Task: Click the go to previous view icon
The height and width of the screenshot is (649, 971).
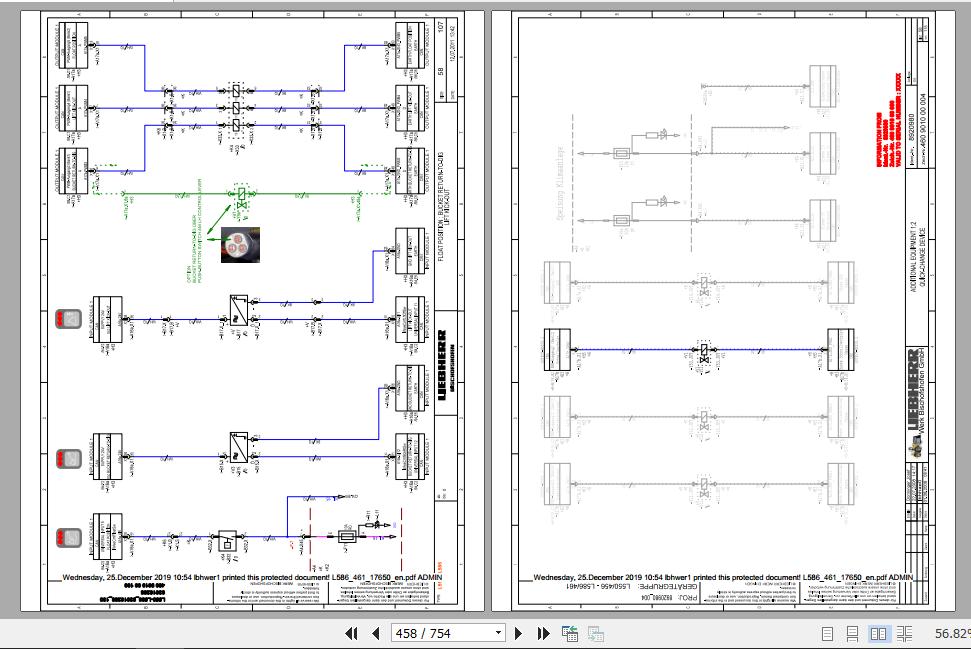Action: coord(570,634)
